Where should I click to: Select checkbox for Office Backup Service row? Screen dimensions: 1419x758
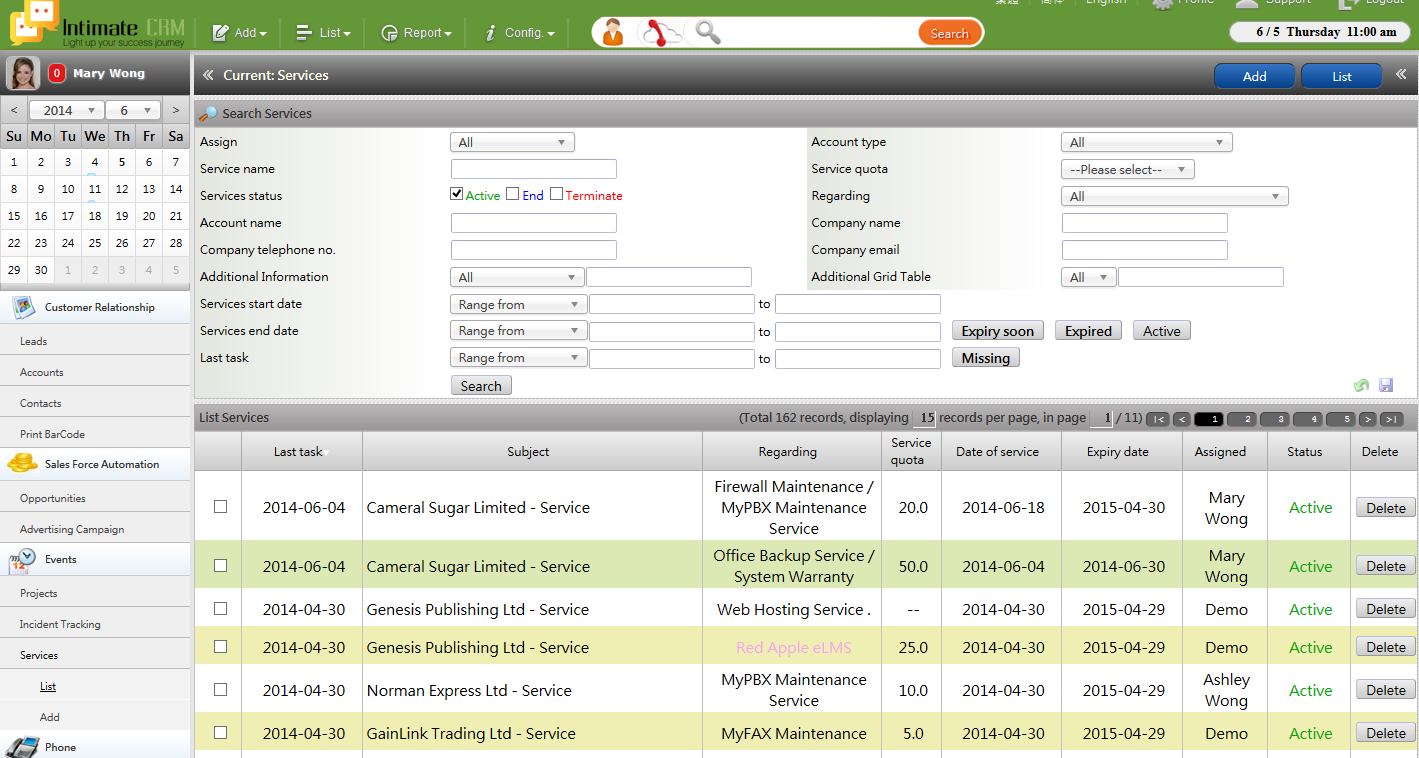220,565
